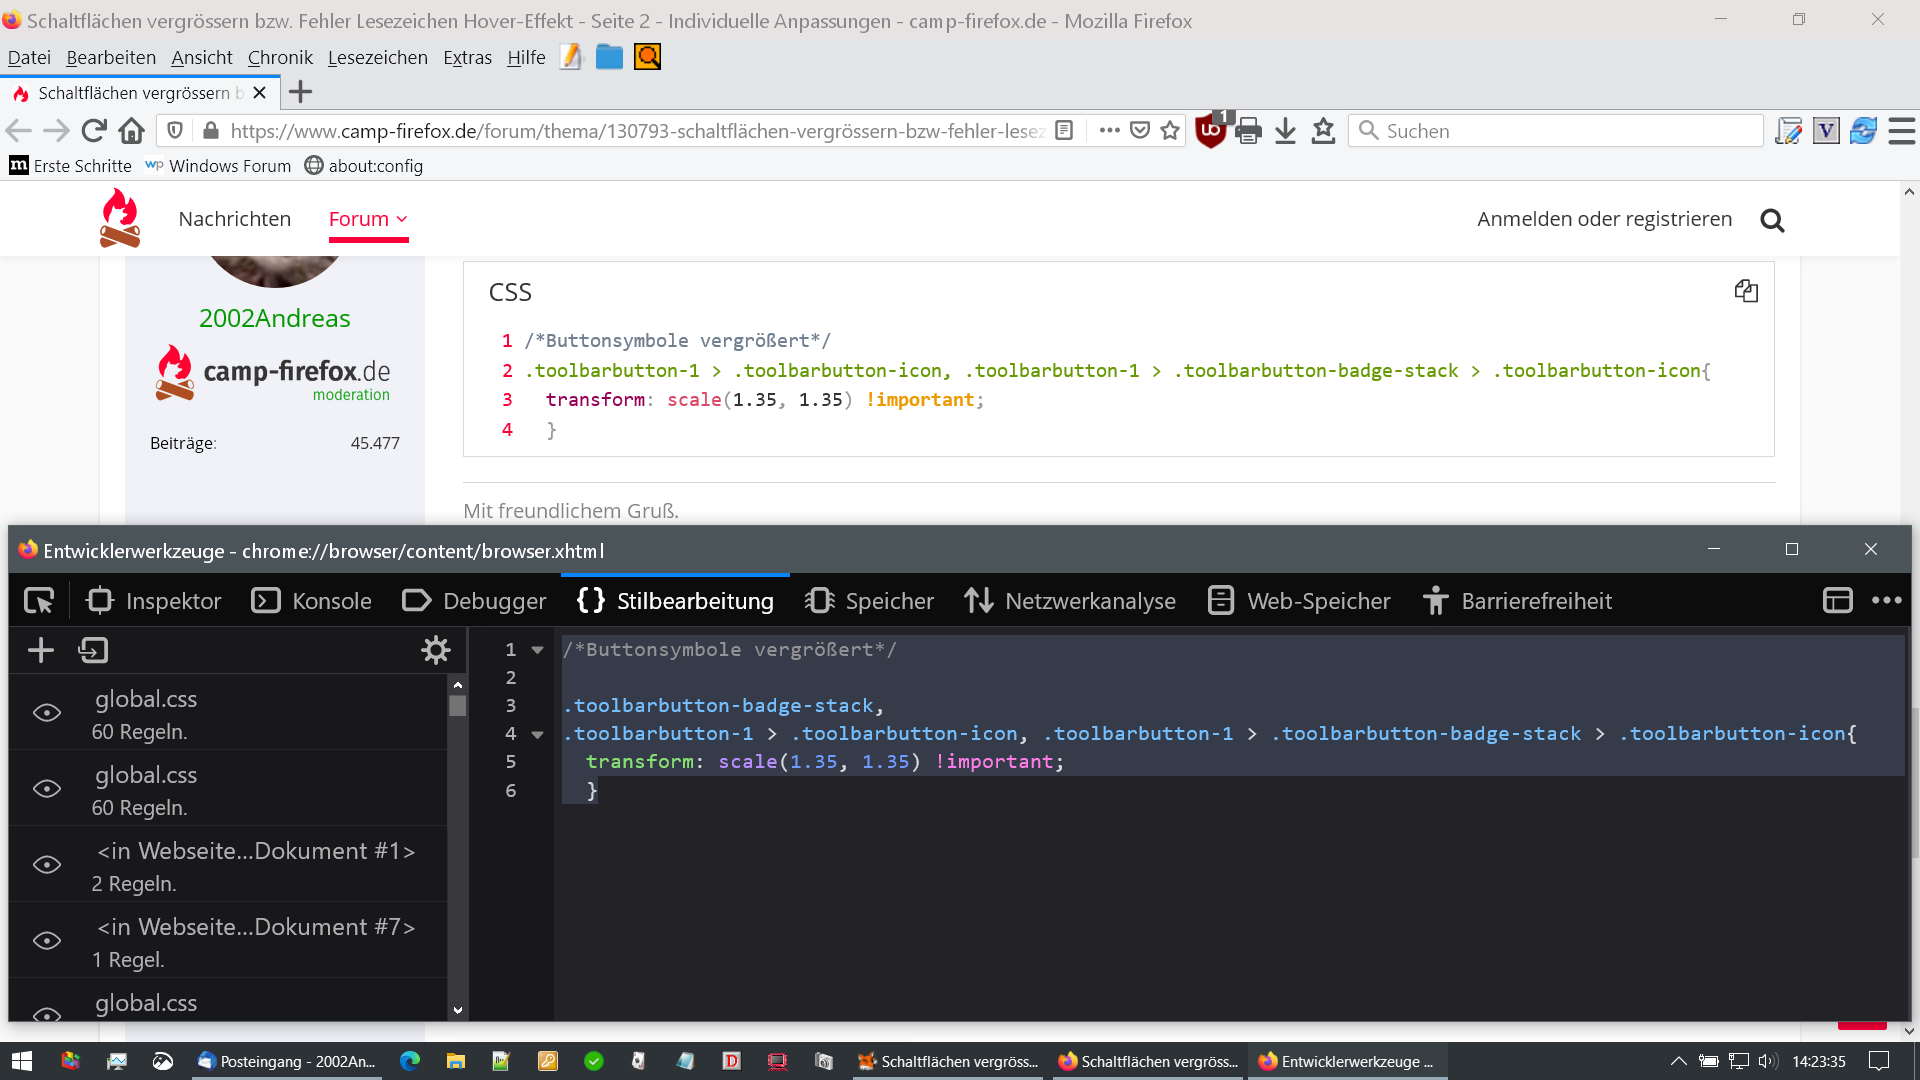The width and height of the screenshot is (1920, 1080).
Task: Click the uBlock Origin toolbar icon
Action: coord(1210,131)
